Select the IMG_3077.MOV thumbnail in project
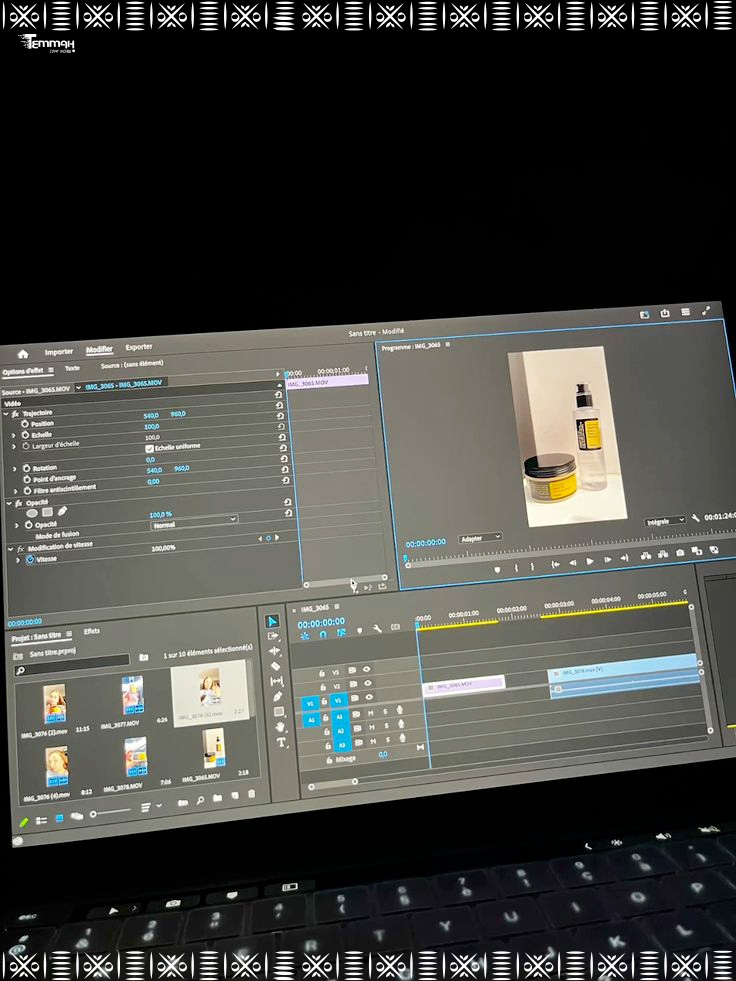736x981 pixels. tap(132, 696)
